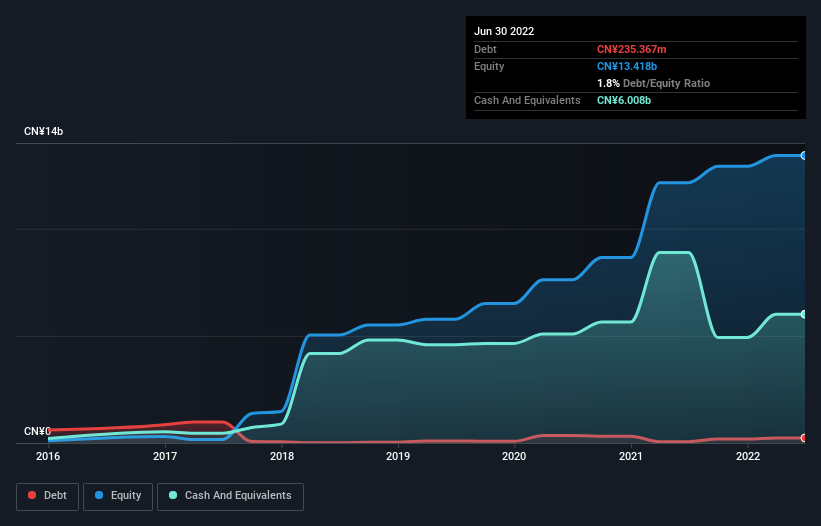Viewport: 821px width, 526px height.
Task: Select the teal Cash endpoint marker
Action: 804,314
